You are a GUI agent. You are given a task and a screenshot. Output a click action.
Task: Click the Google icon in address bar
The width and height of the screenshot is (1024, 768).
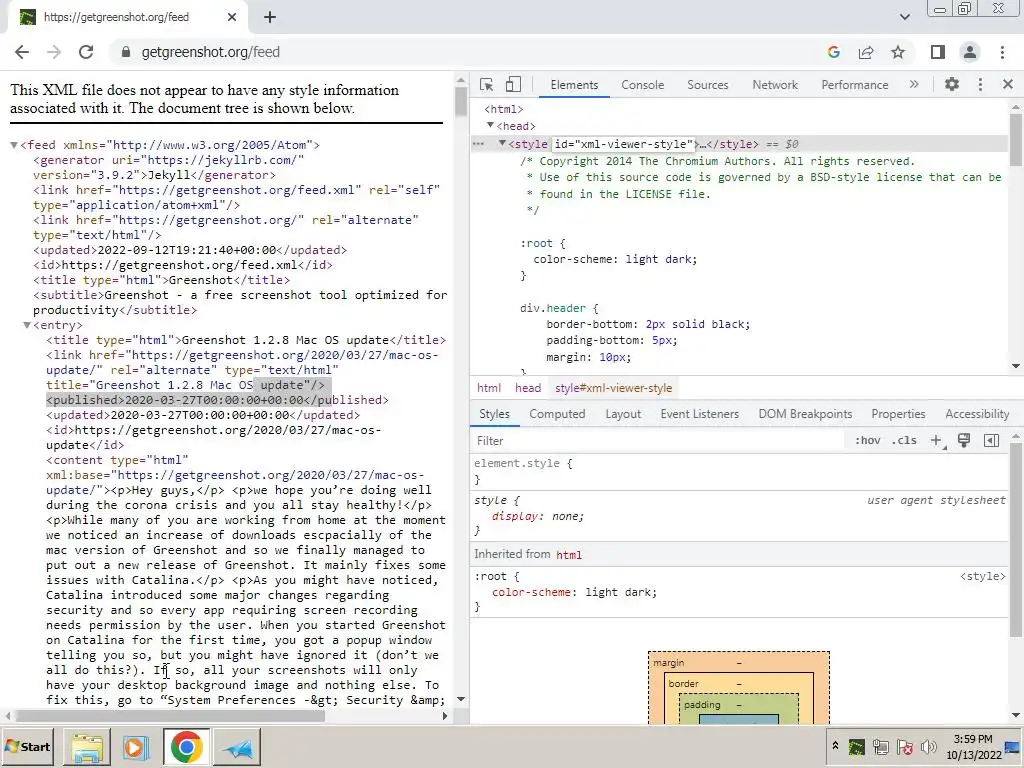click(833, 52)
